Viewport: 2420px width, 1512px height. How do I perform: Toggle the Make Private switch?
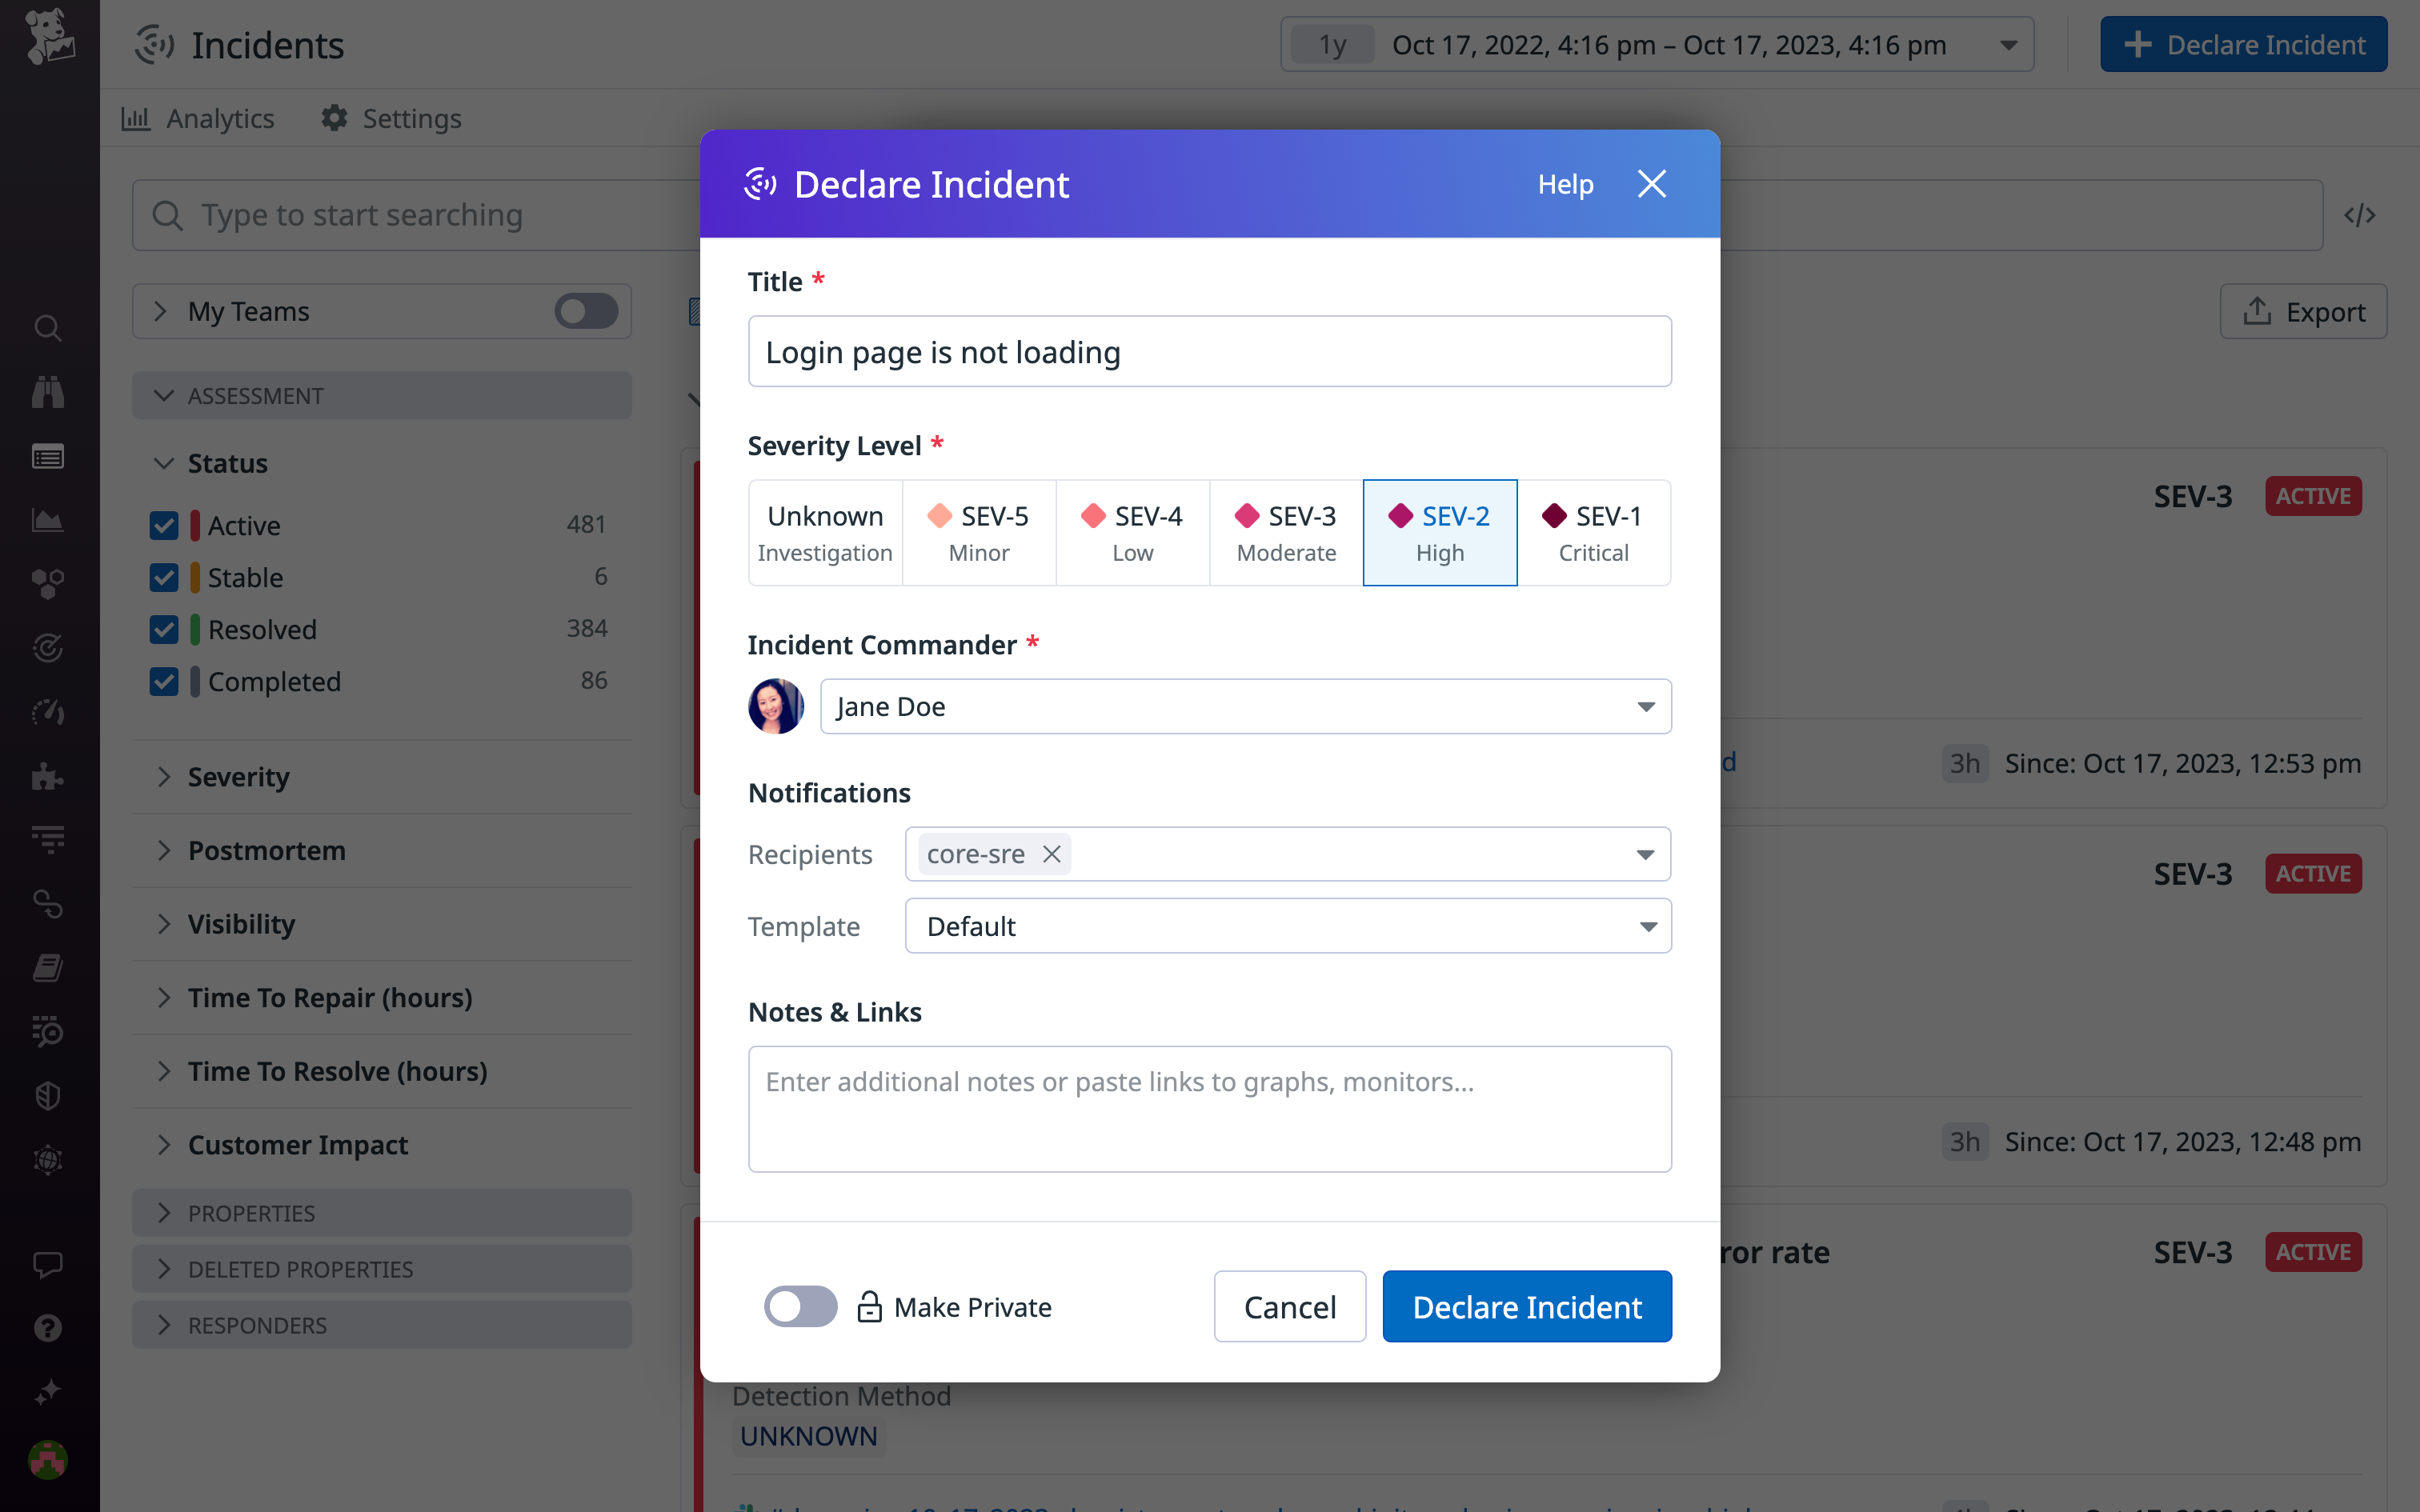800,1306
